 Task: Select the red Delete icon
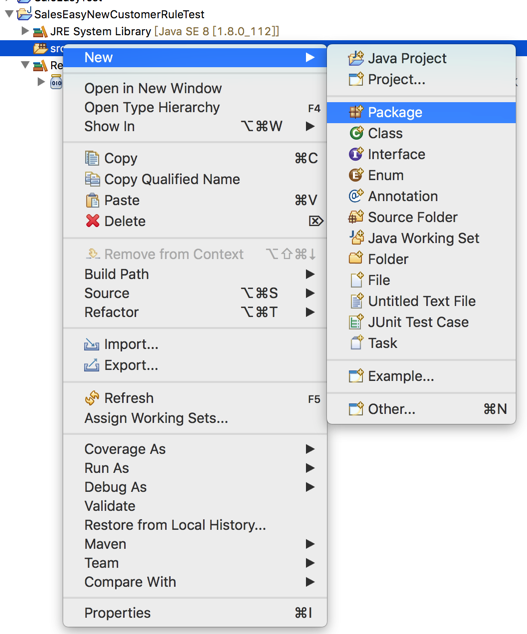(x=92, y=221)
